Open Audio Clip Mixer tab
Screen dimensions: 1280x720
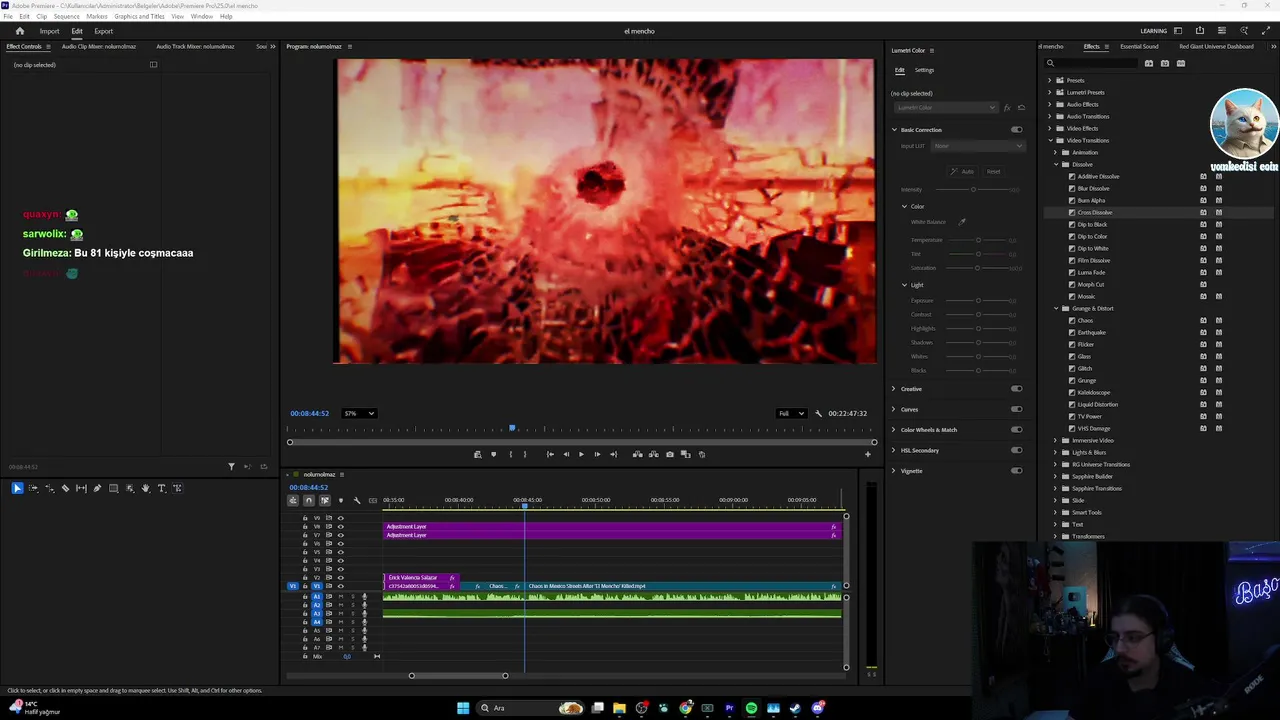point(99,46)
